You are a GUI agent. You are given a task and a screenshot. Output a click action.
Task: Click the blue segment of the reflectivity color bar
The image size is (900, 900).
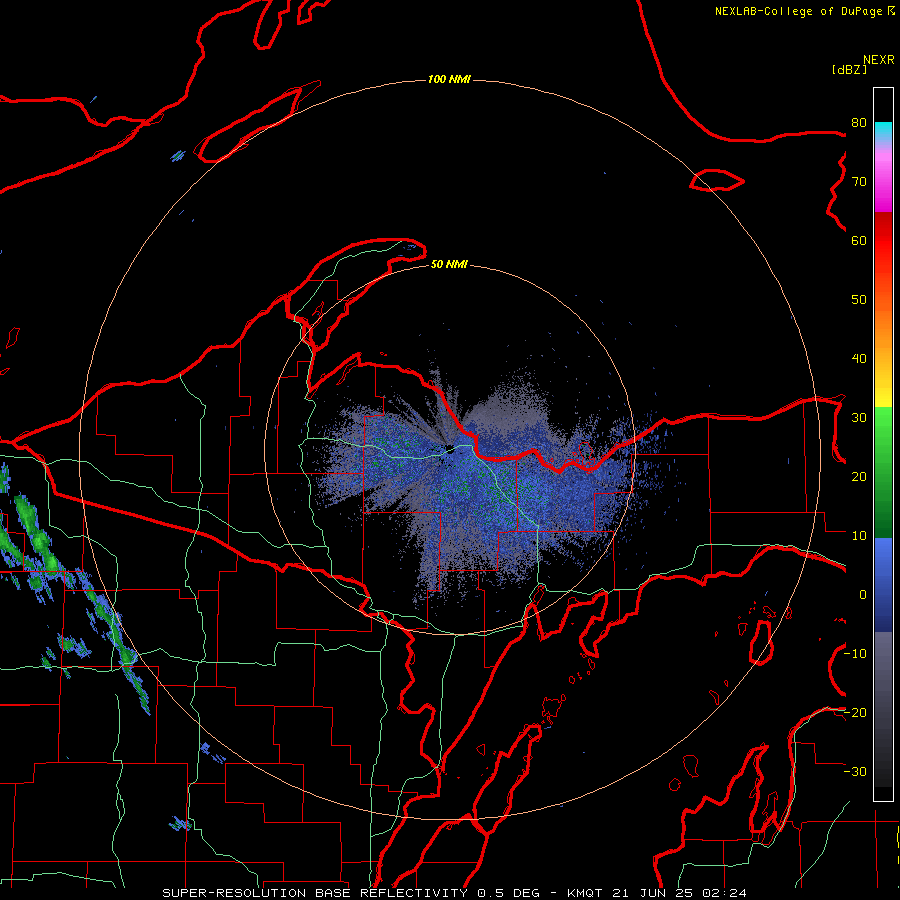pyautogui.click(x=883, y=585)
